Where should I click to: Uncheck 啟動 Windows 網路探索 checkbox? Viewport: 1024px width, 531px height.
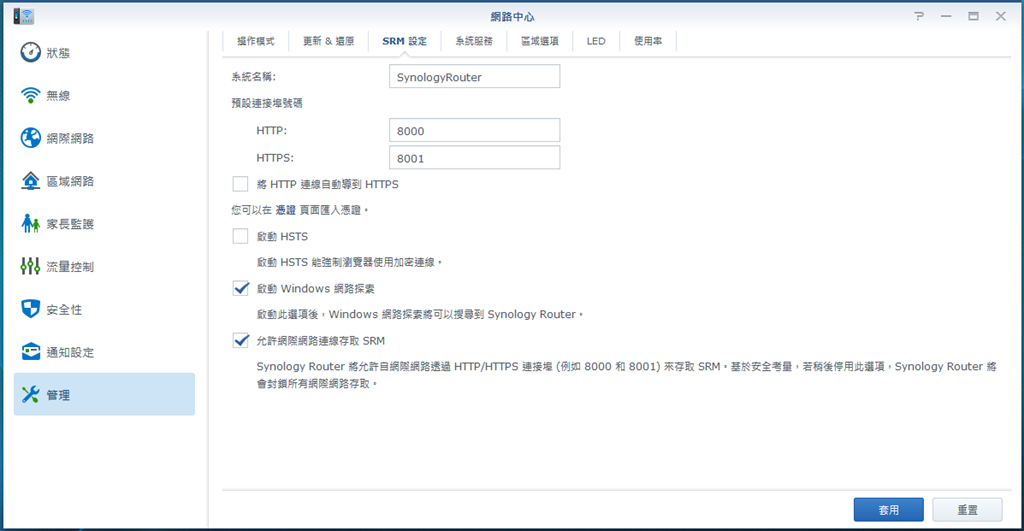(240, 289)
